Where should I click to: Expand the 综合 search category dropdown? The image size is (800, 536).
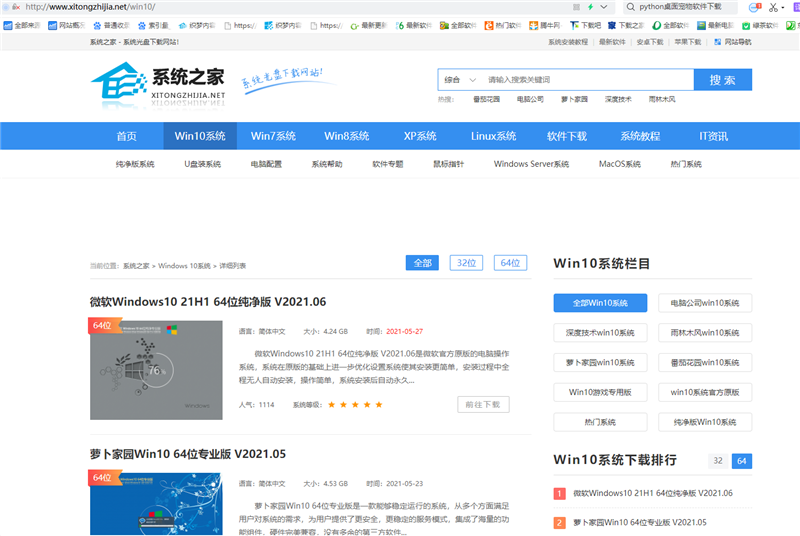point(457,80)
